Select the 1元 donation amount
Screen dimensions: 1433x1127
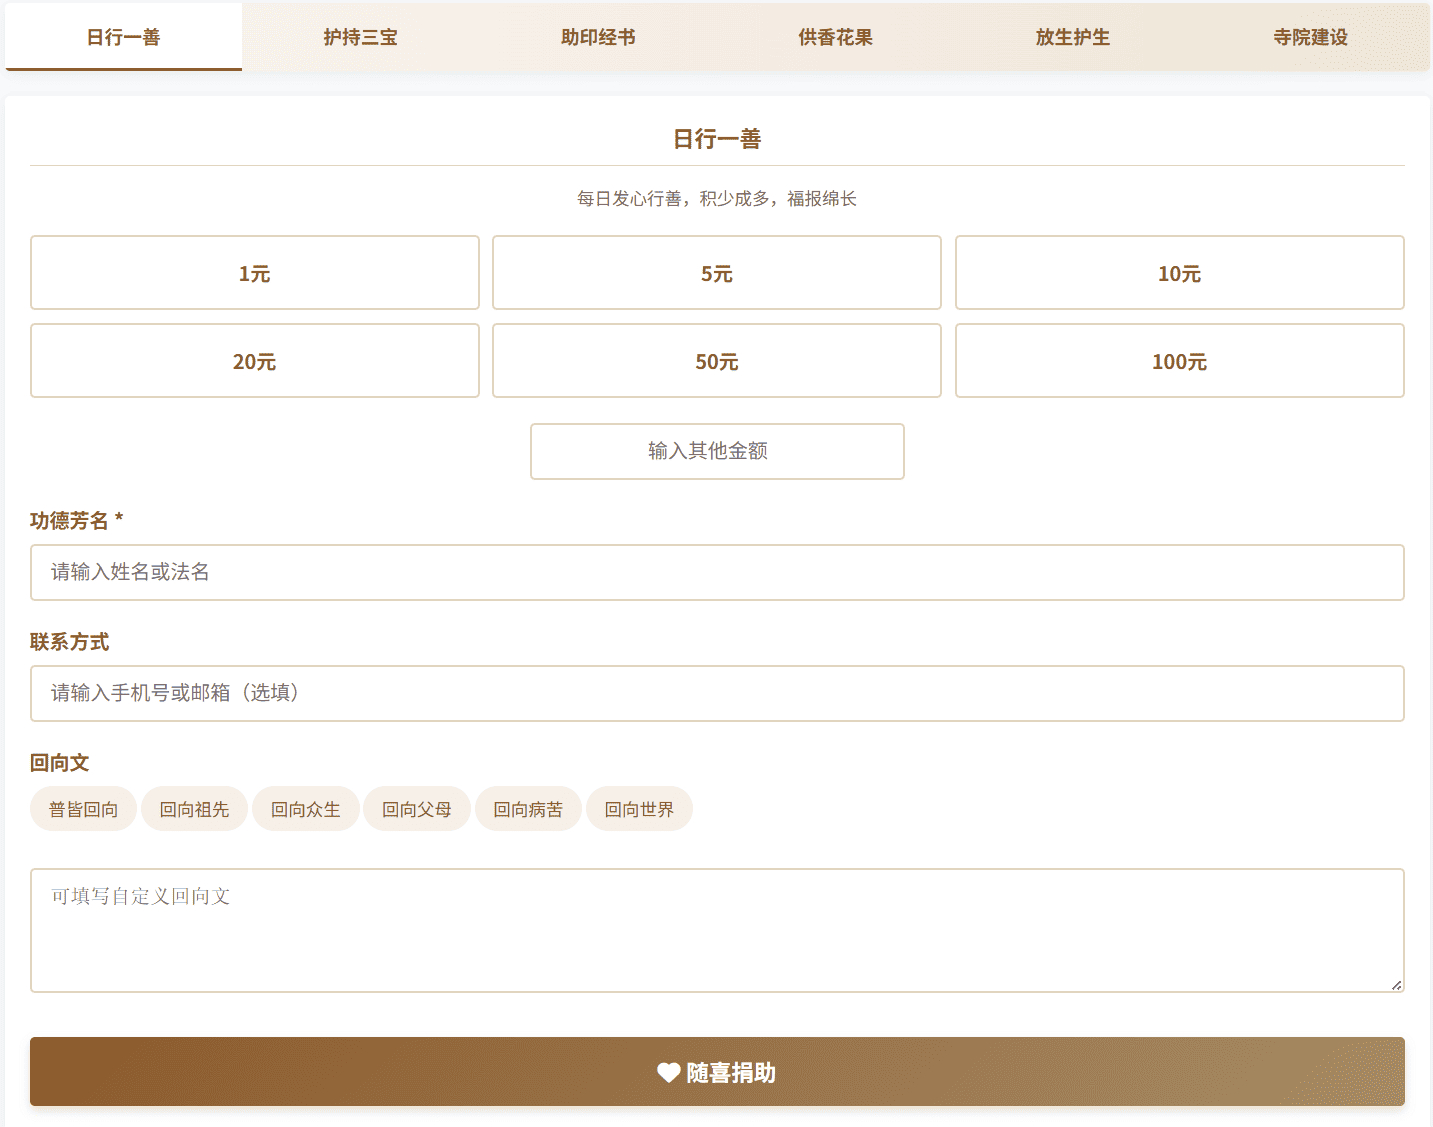(x=254, y=272)
